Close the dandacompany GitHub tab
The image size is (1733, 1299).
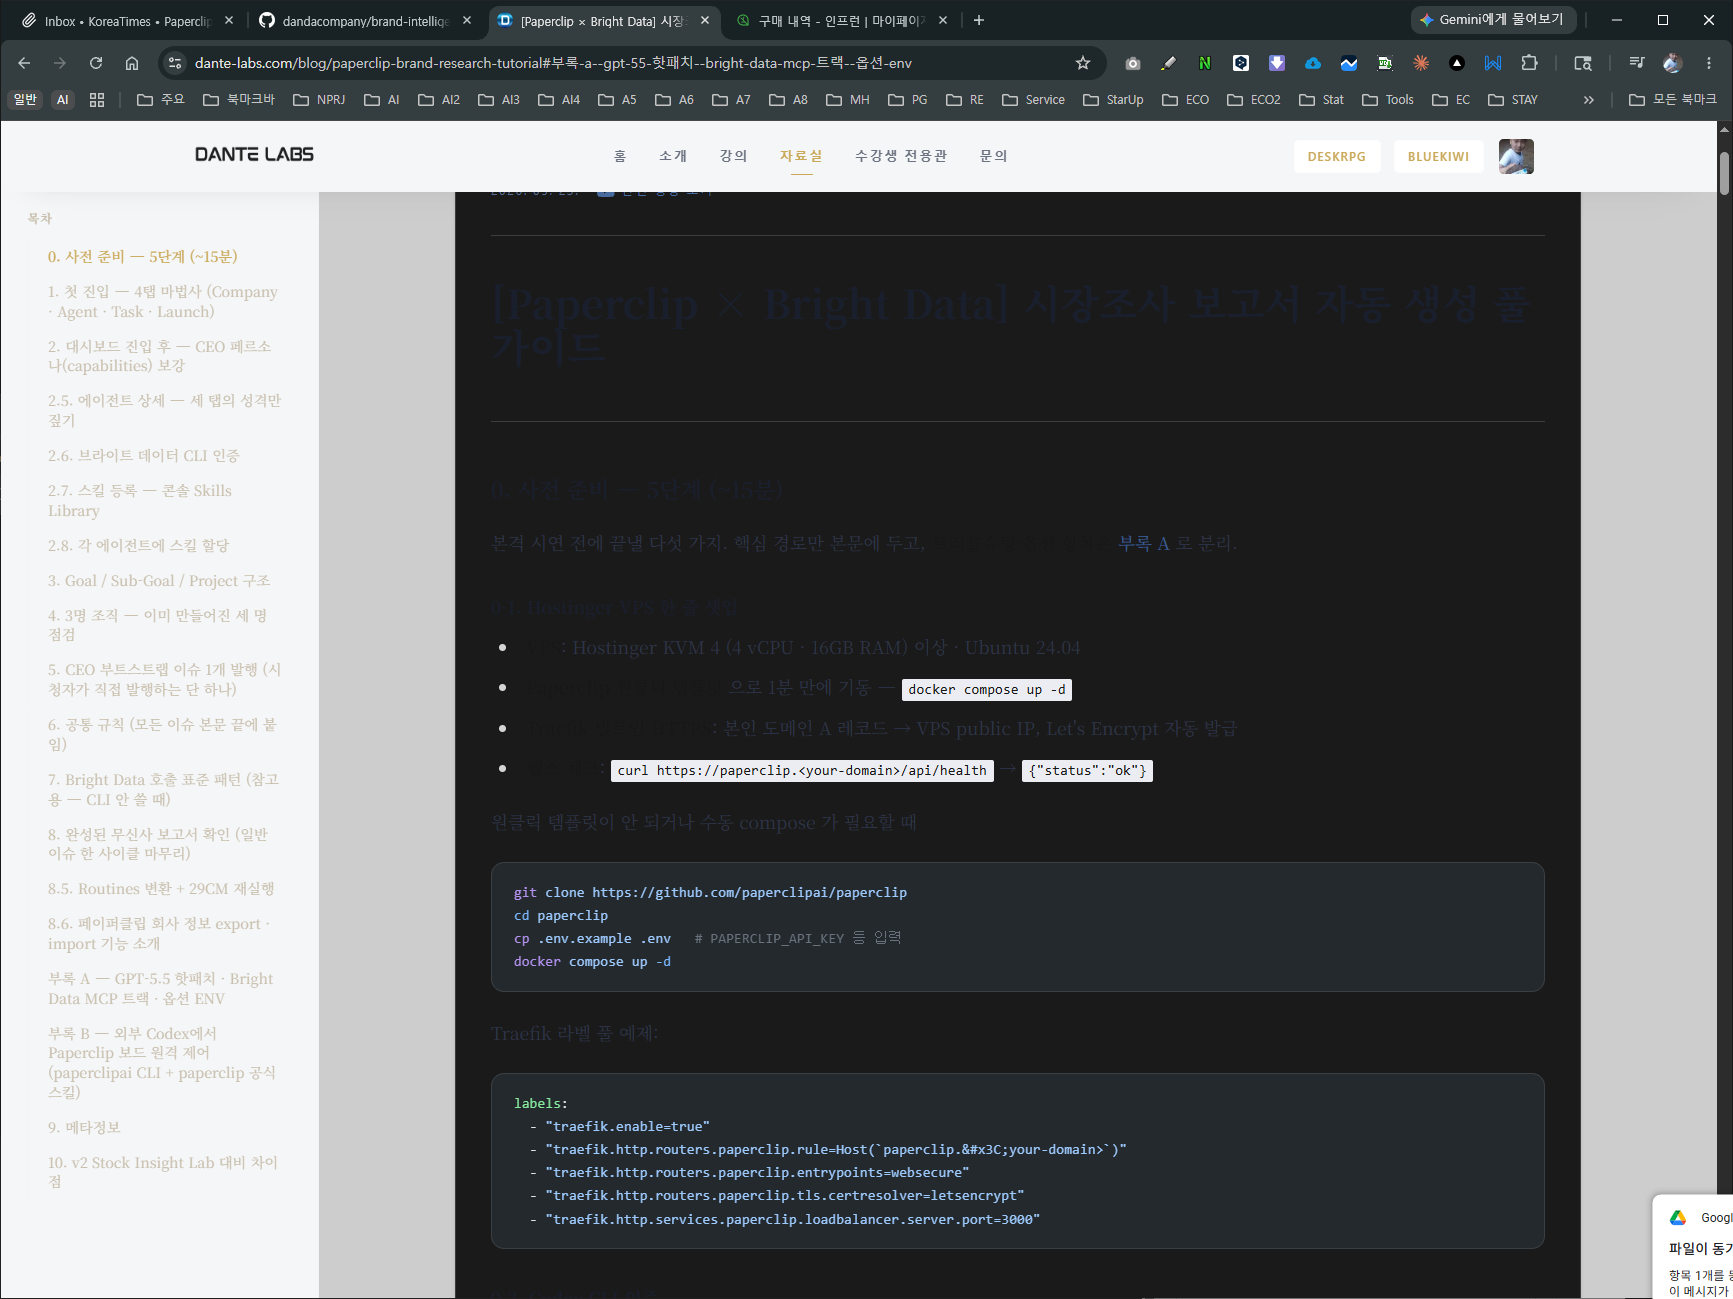point(467,20)
